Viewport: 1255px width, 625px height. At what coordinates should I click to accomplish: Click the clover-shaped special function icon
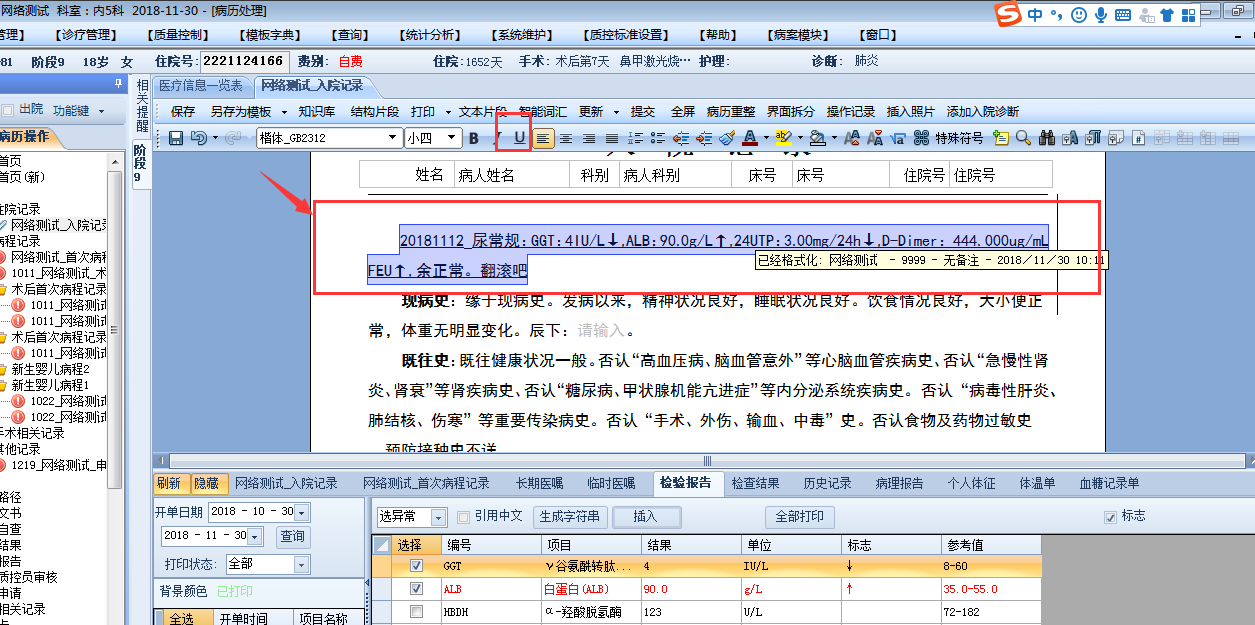point(921,138)
